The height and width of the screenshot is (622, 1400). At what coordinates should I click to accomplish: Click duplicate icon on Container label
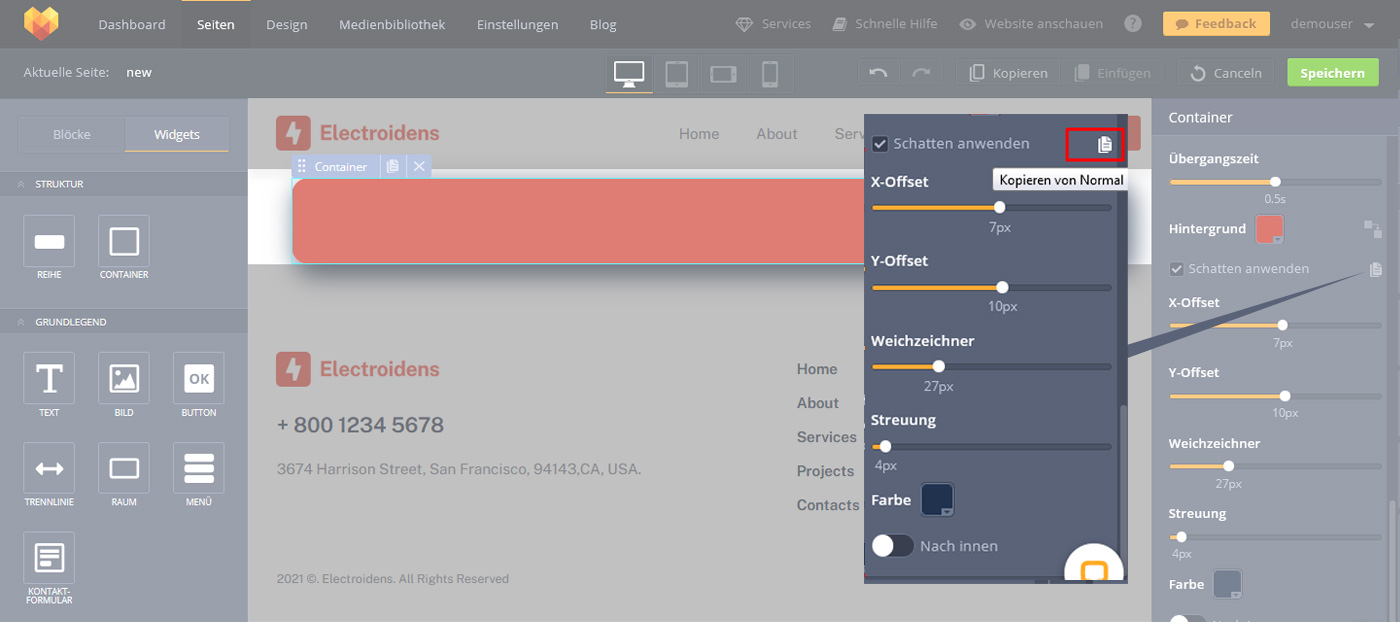pyautogui.click(x=393, y=166)
